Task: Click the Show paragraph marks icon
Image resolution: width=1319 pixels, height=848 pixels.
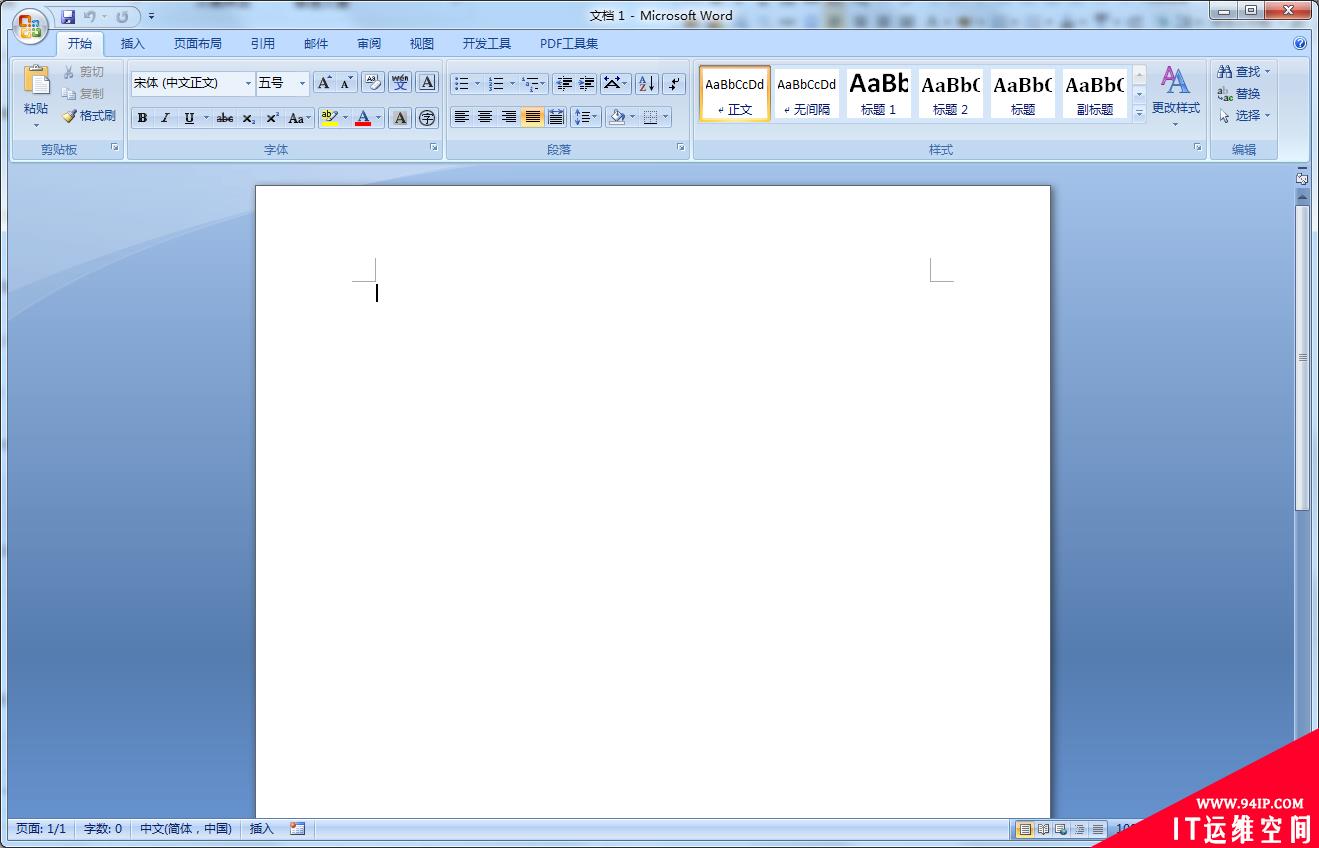Action: (674, 84)
